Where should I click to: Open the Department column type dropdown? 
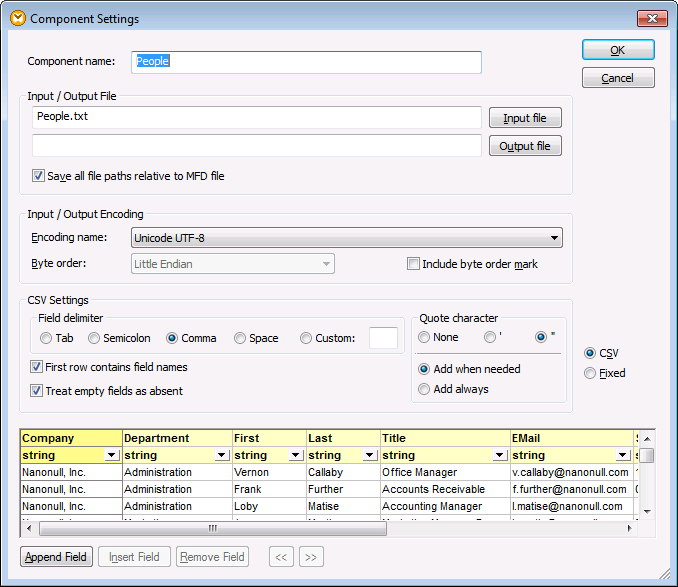pos(223,455)
